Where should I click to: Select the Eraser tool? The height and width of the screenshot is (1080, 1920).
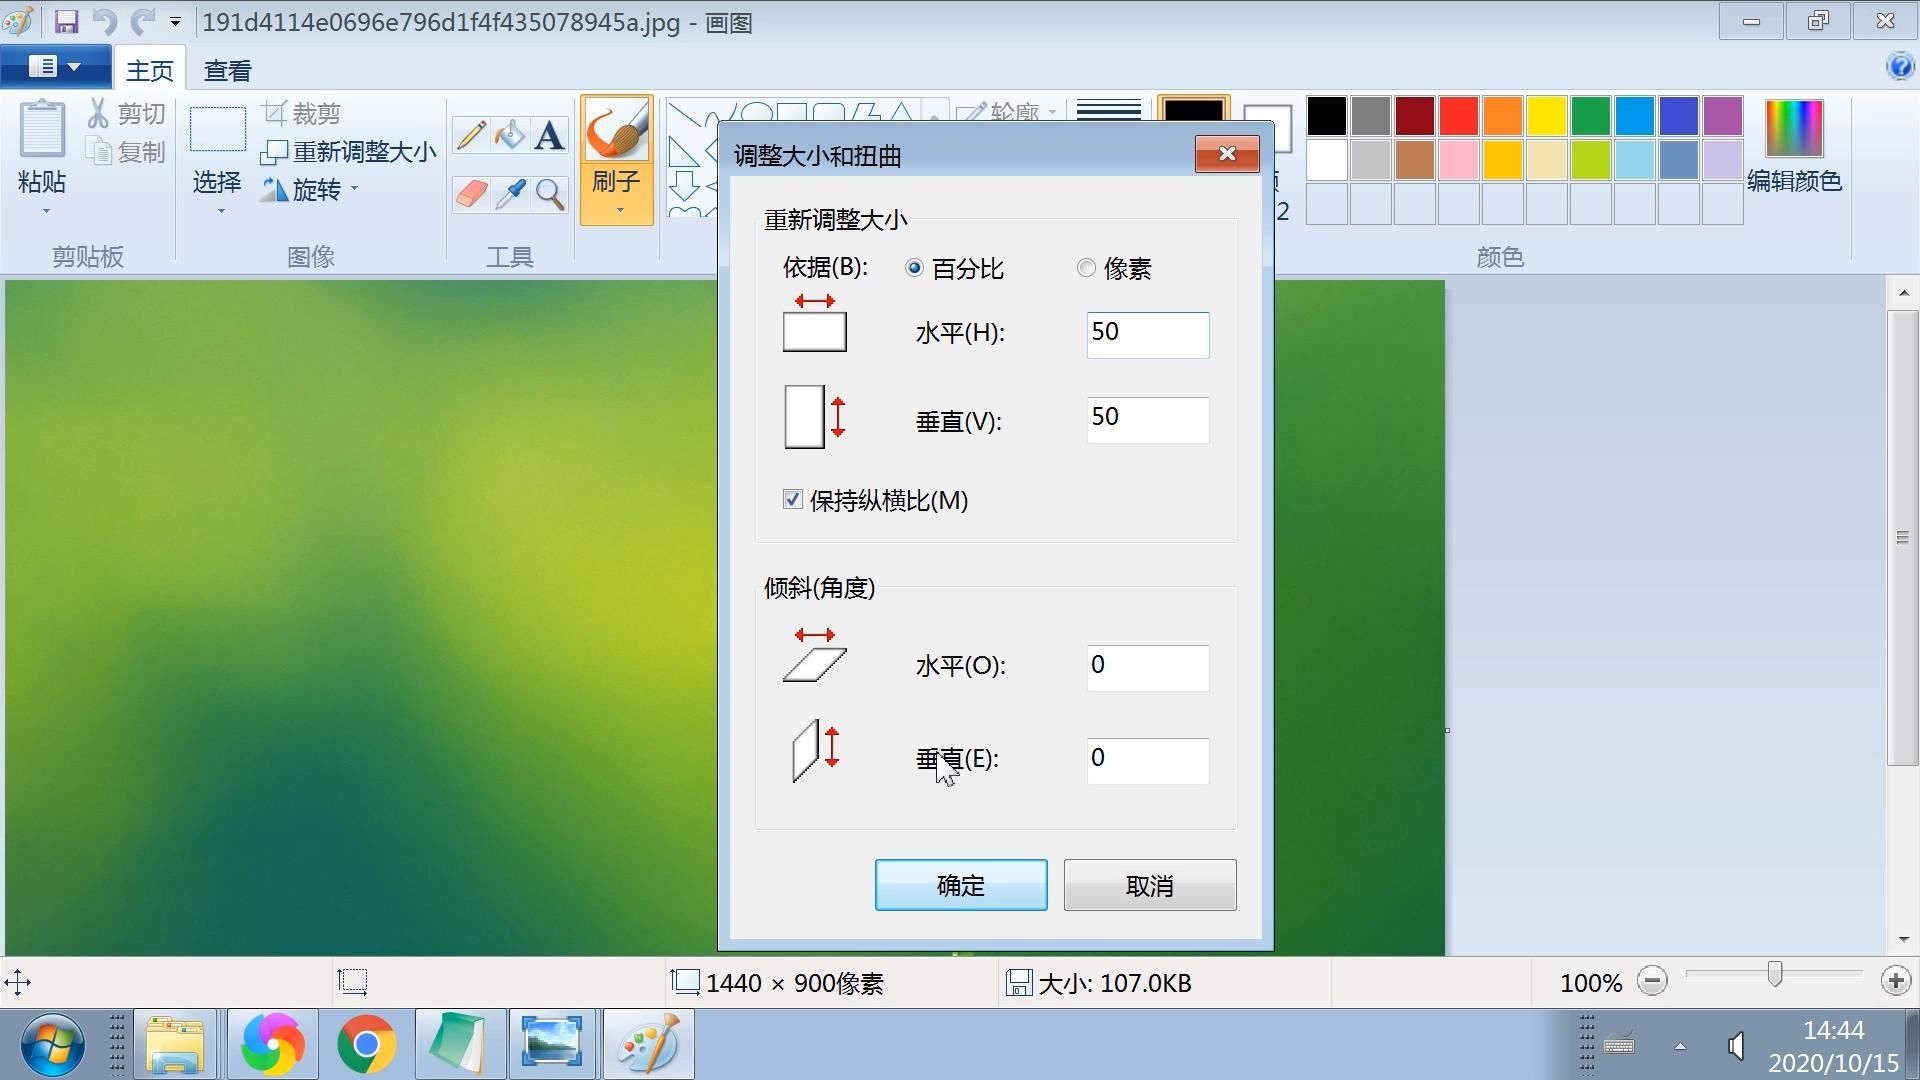coord(471,194)
